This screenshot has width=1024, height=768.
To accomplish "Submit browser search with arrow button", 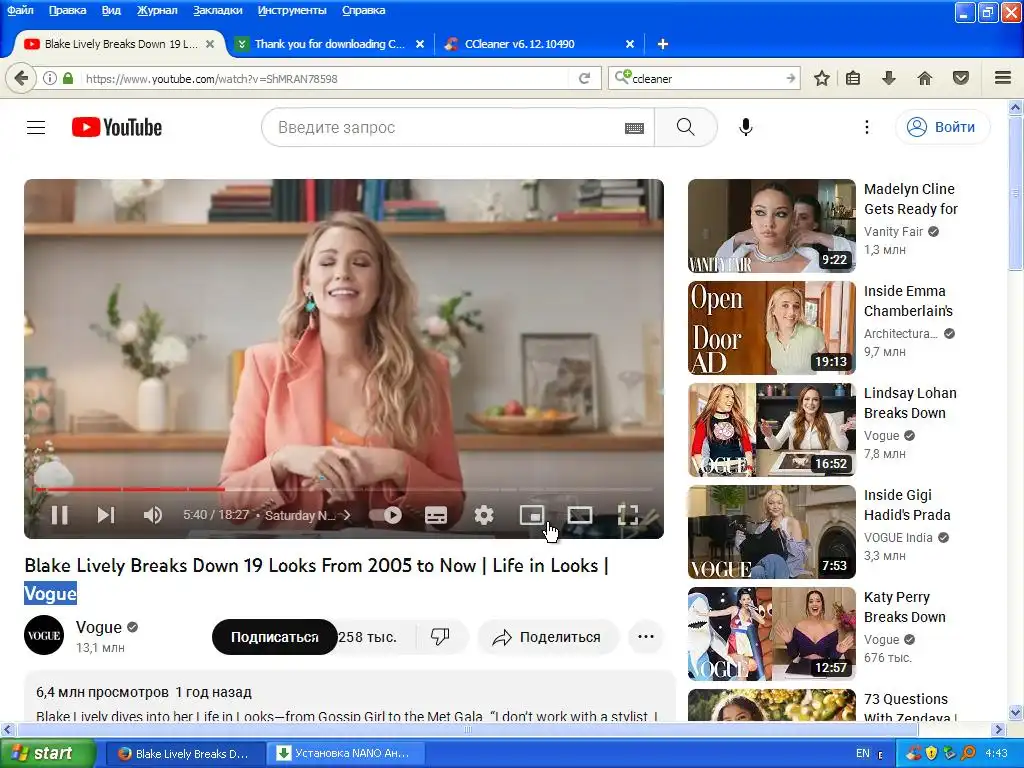I will point(790,78).
